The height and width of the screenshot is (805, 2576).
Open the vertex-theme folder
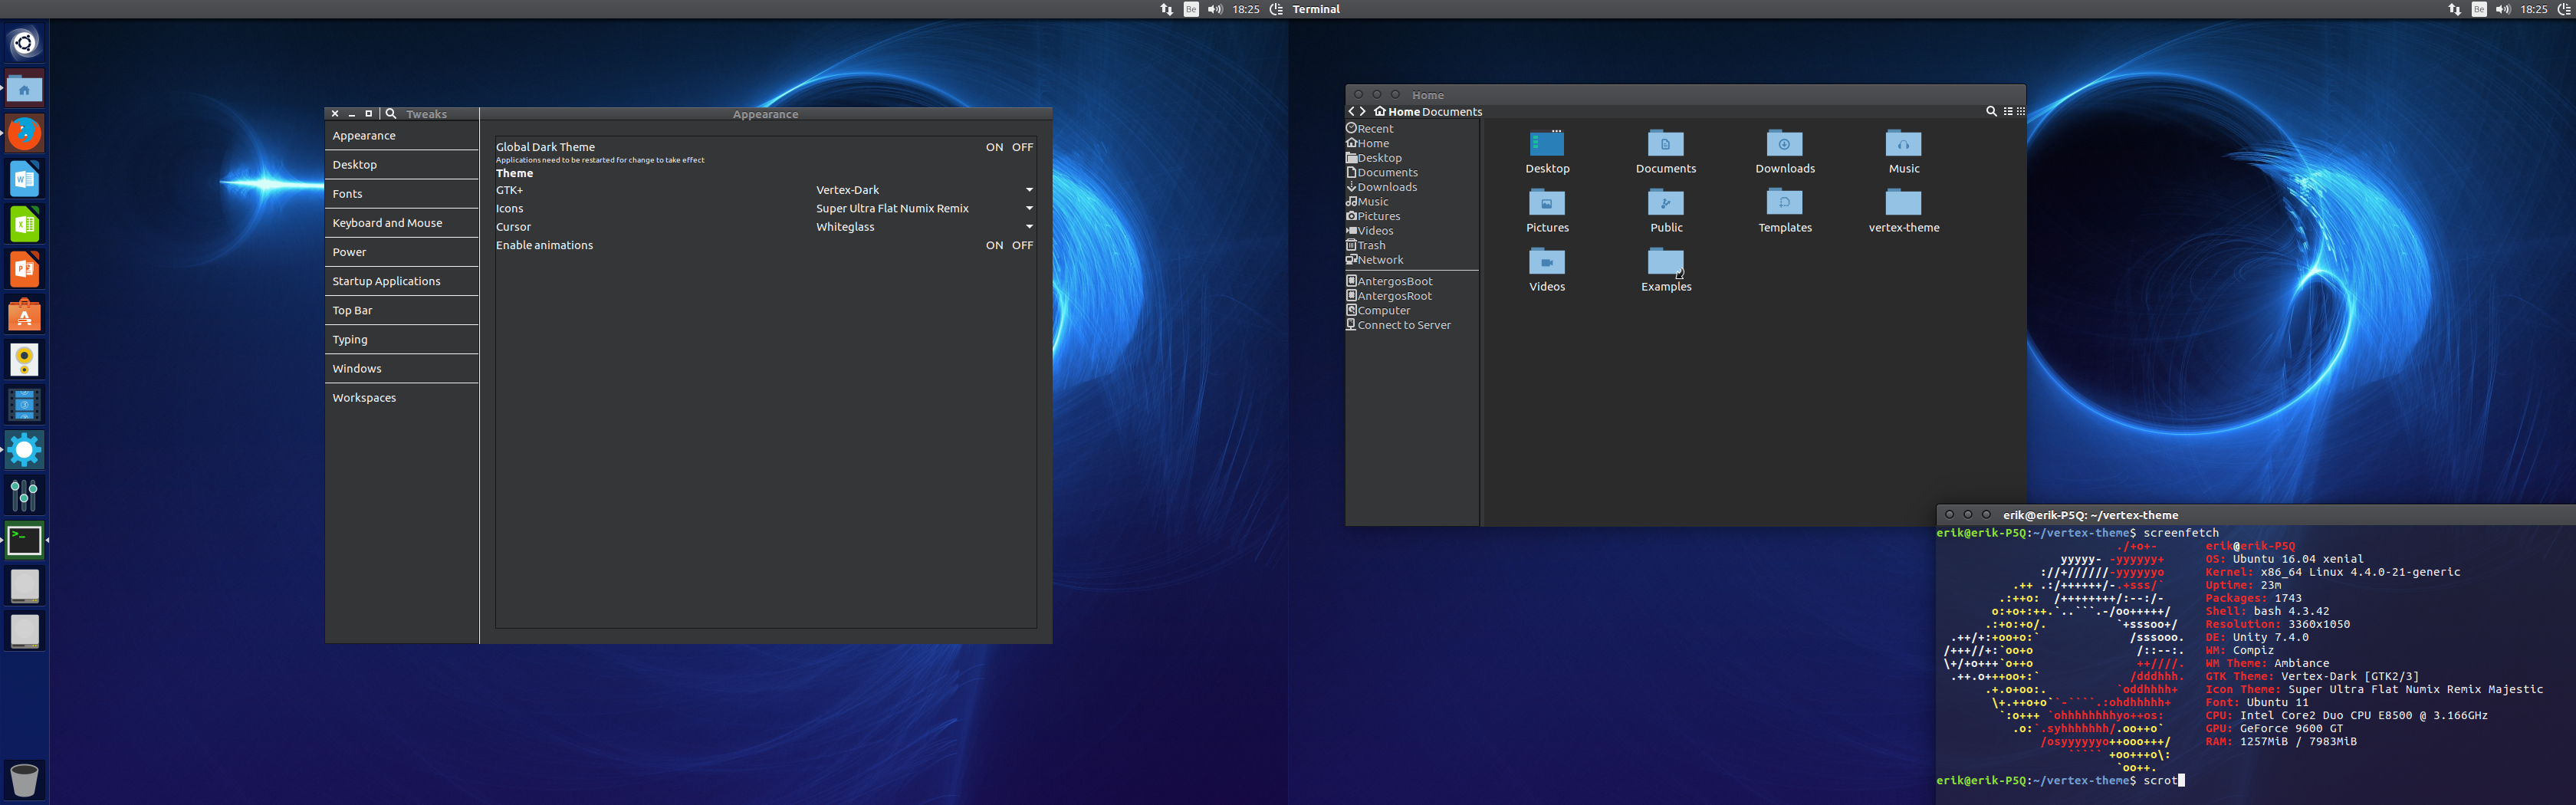[x=1903, y=203]
